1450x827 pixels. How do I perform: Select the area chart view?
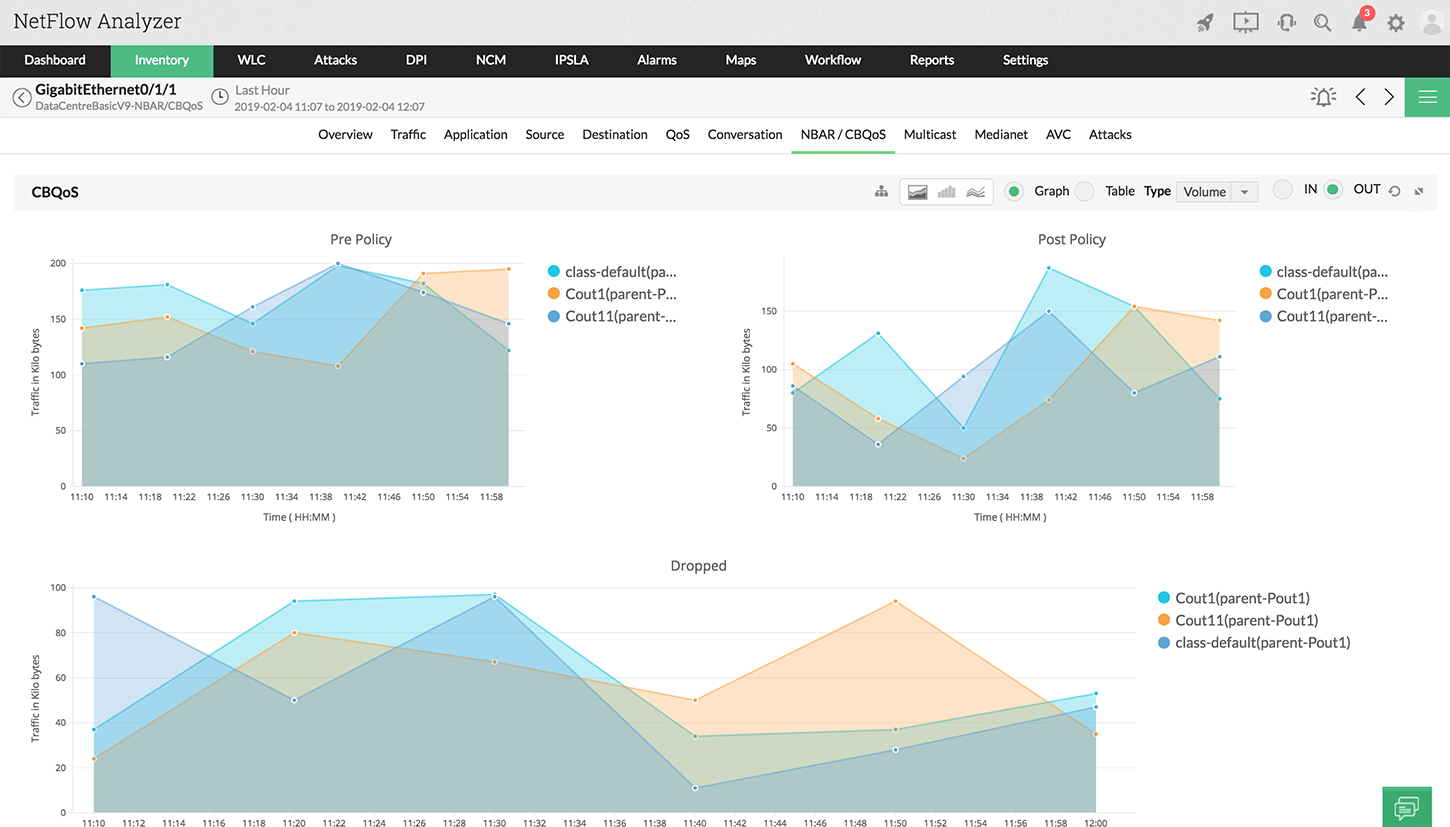click(x=917, y=191)
